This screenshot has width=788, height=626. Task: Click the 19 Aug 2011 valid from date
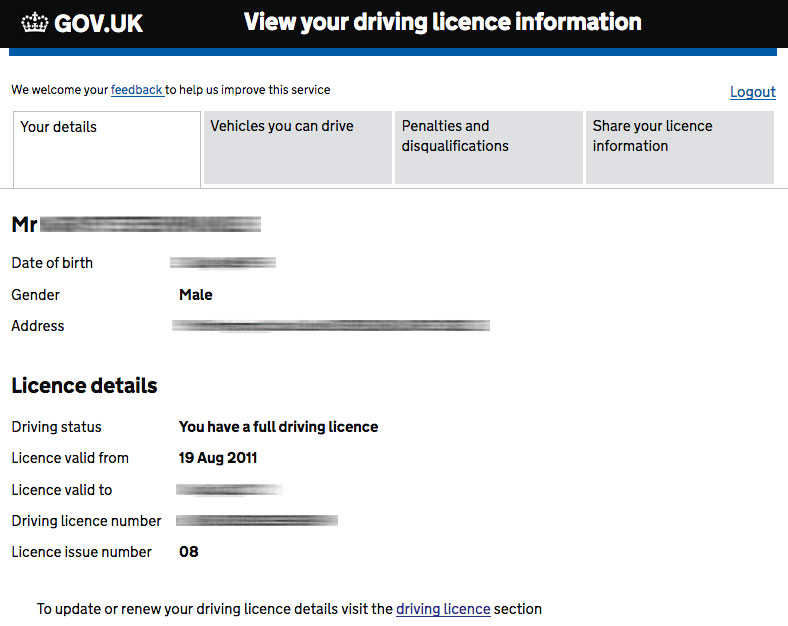218,458
